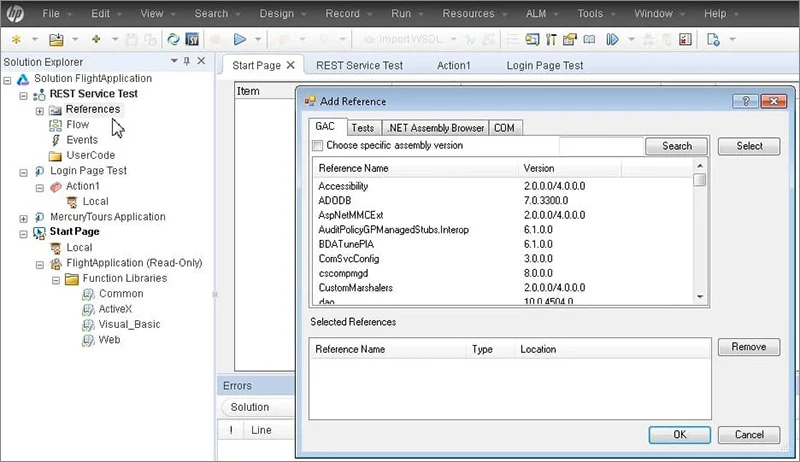
Task: Click the Remove button
Action: (x=749, y=347)
